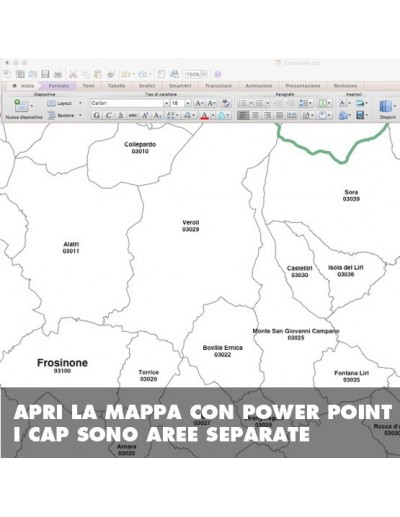This screenshot has width=400, height=517.
Task: Select the Sora 03039 map label
Action: click(x=351, y=195)
